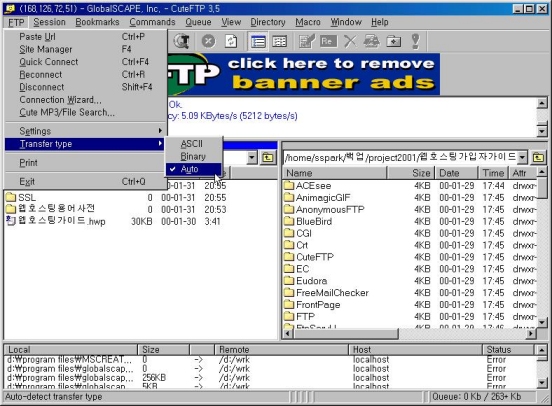Image resolution: width=552 pixels, height=406 pixels.
Task: Switch to the details view toolbar icon
Action: (x=280, y=42)
